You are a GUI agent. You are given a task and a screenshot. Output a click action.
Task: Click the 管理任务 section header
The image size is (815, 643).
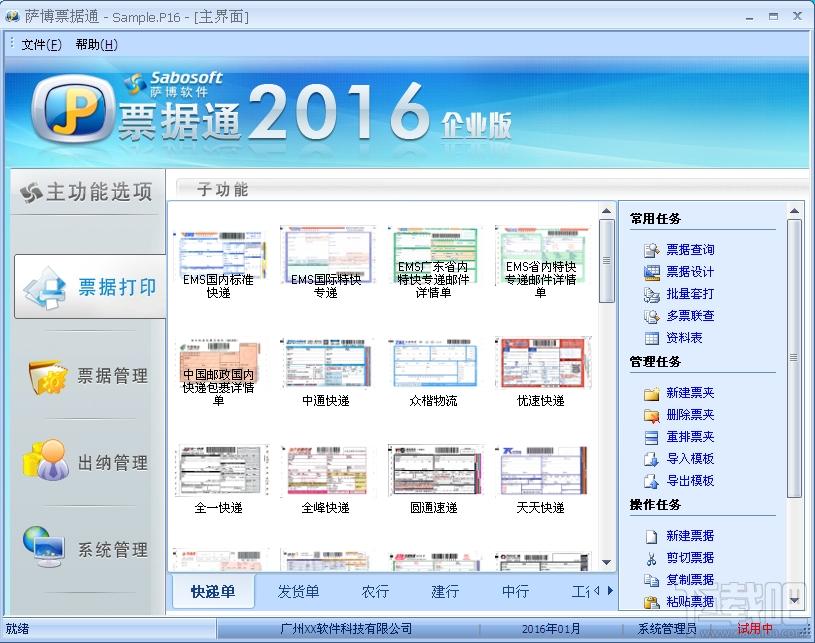[655, 362]
